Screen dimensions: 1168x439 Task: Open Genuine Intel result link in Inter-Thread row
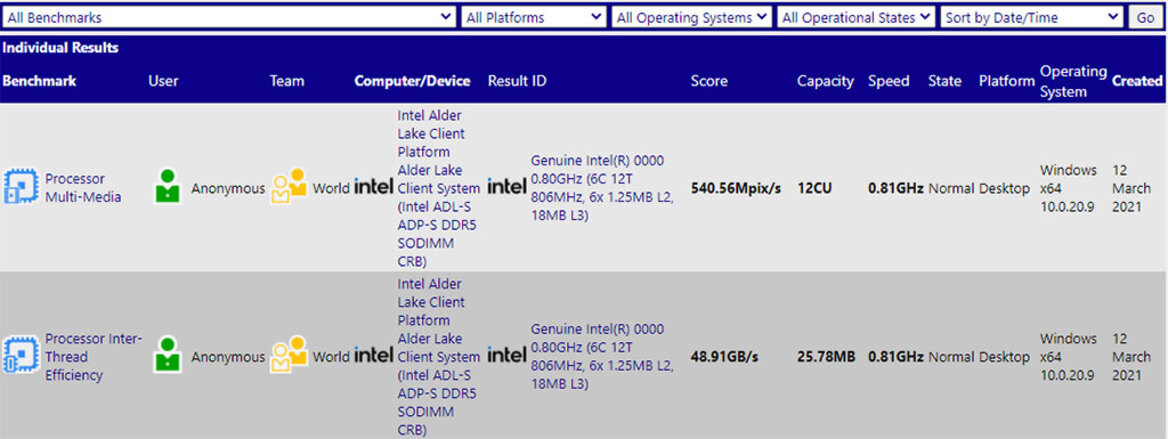click(602, 356)
